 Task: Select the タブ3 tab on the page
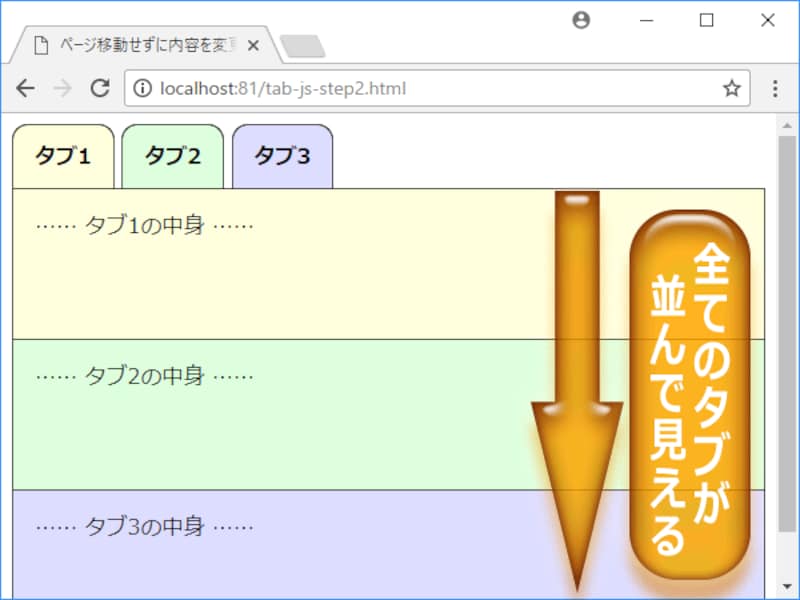tap(281, 156)
